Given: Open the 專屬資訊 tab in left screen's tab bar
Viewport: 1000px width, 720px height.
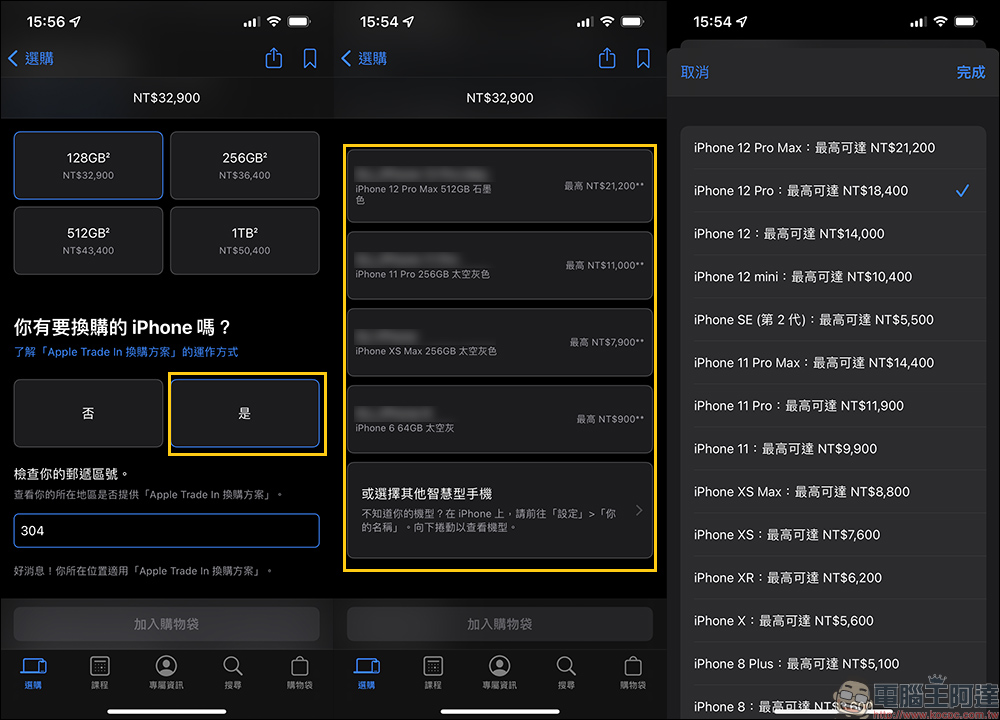Looking at the screenshot, I should pyautogui.click(x=166, y=673).
